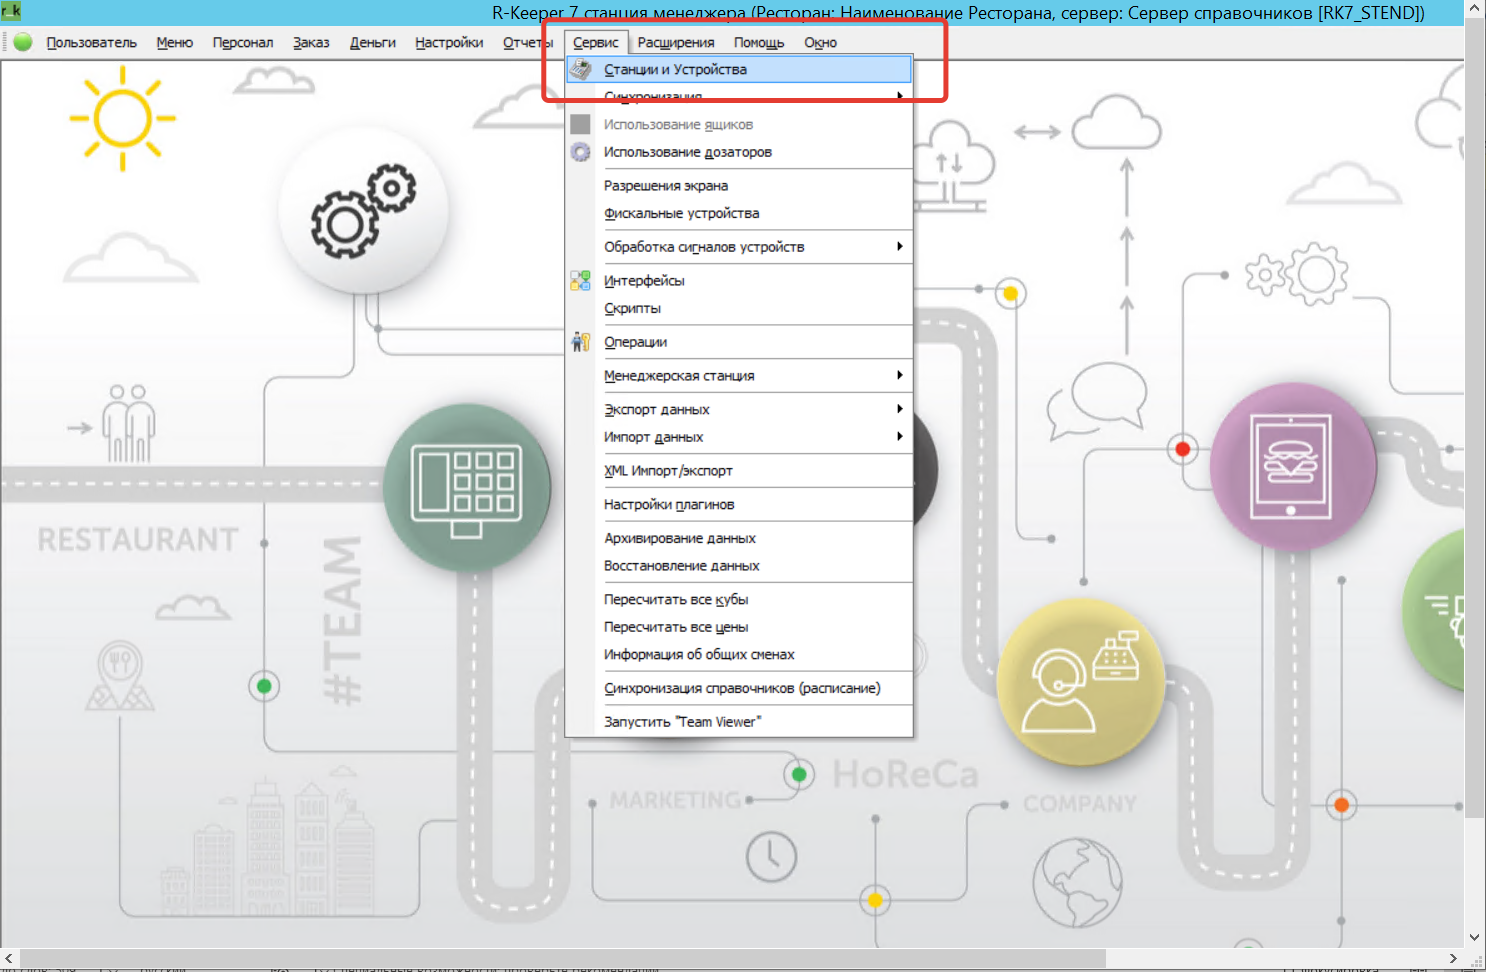Click the purple tablet burger icon

point(1292,466)
